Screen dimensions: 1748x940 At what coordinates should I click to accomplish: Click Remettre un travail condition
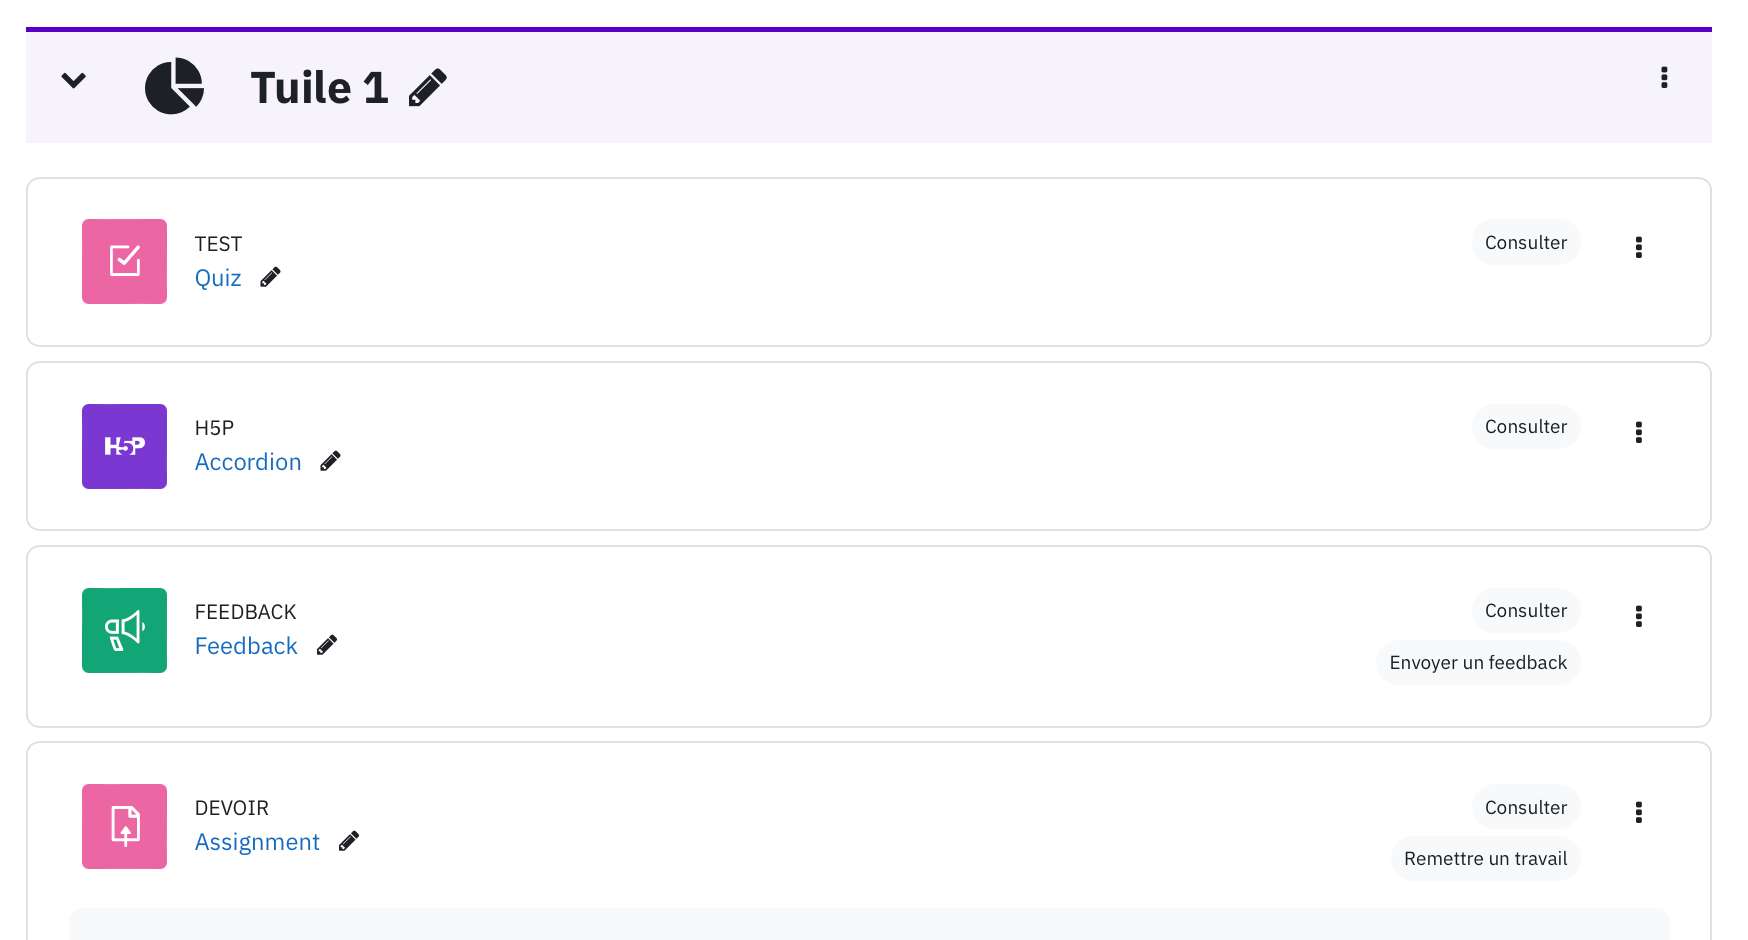tap(1485, 859)
